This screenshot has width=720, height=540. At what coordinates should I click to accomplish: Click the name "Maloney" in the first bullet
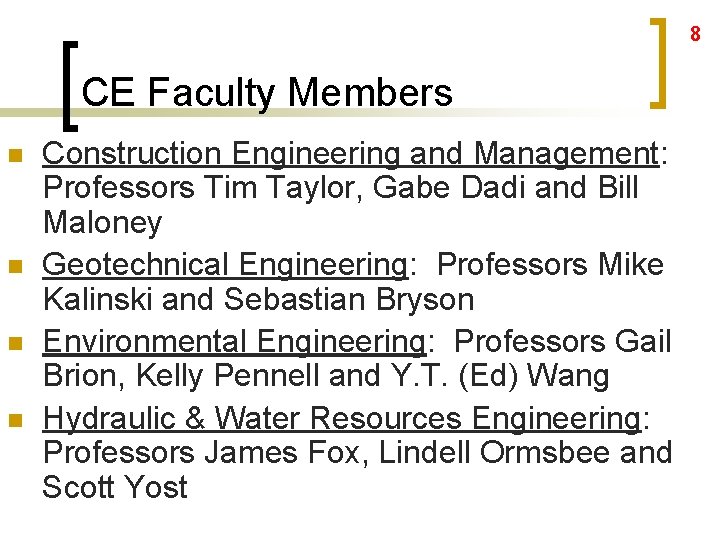[x=102, y=223]
